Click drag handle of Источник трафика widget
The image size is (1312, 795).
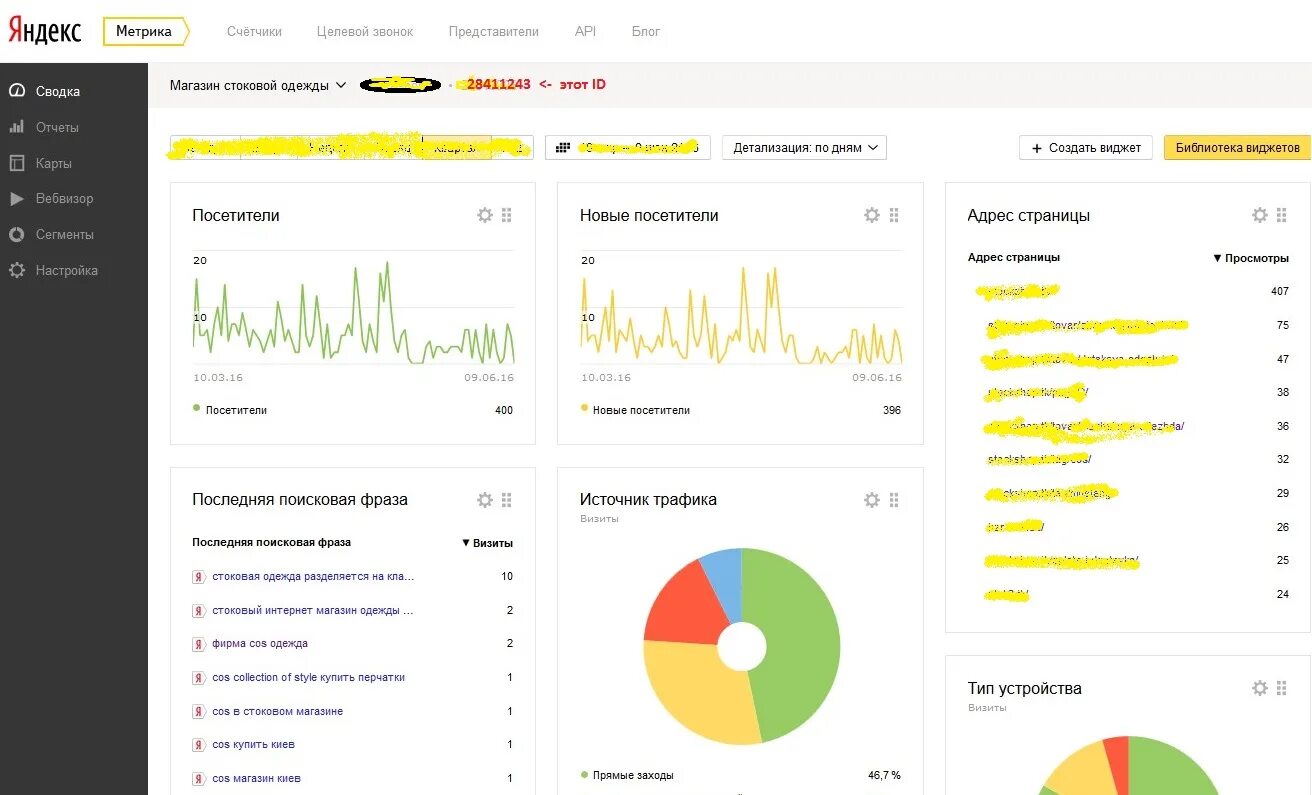click(894, 499)
